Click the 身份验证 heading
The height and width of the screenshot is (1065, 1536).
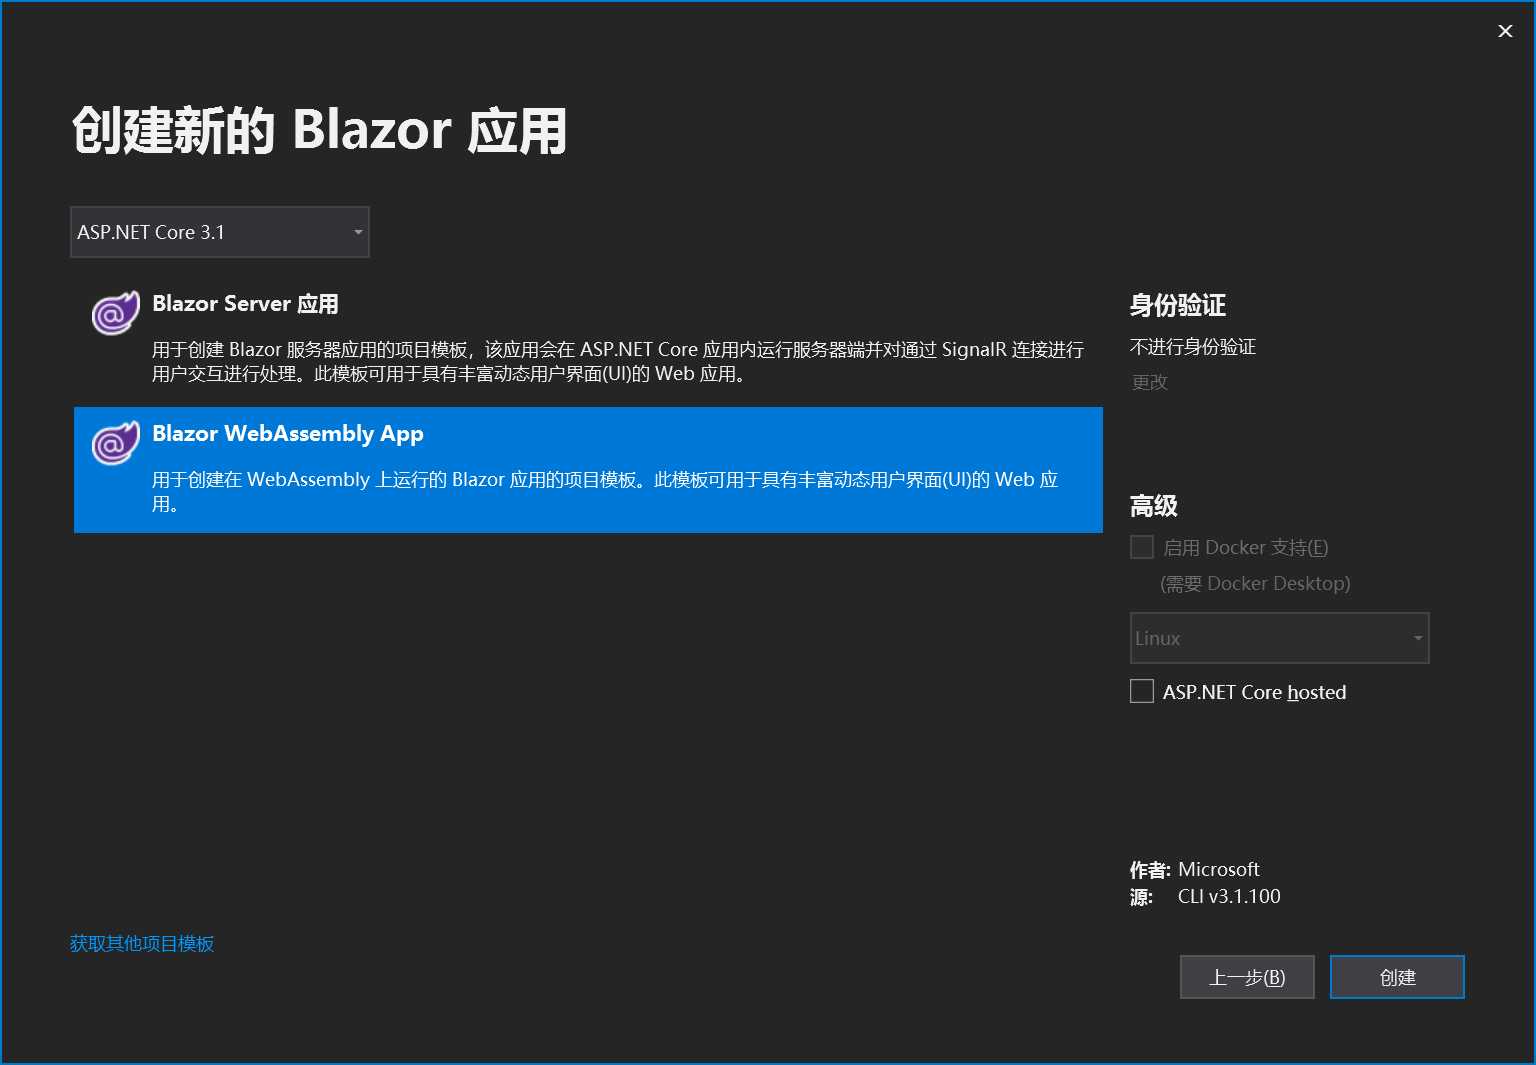[x=1178, y=305]
